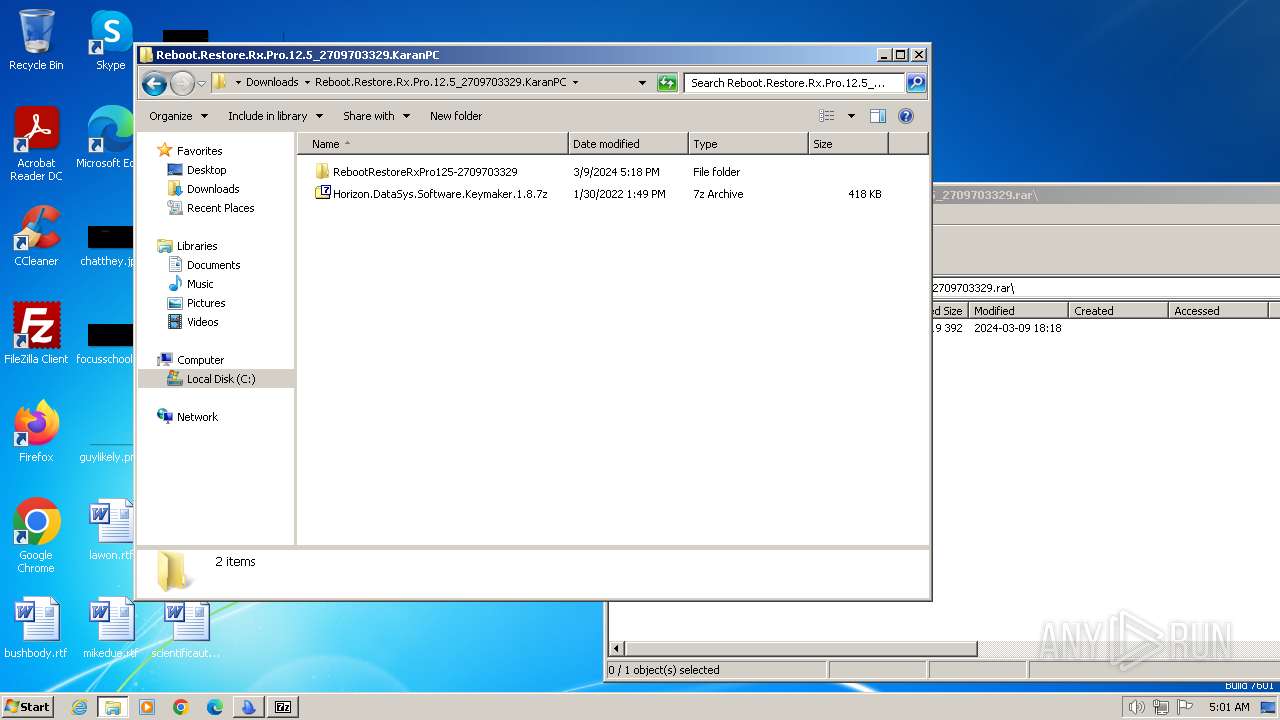Open Explorer help question mark icon

906,116
